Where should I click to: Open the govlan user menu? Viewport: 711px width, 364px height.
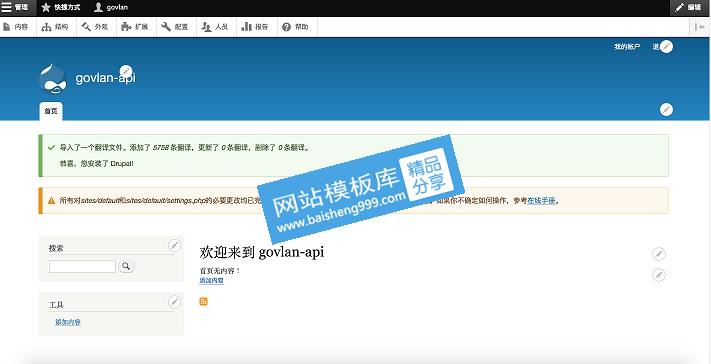[x=111, y=7]
